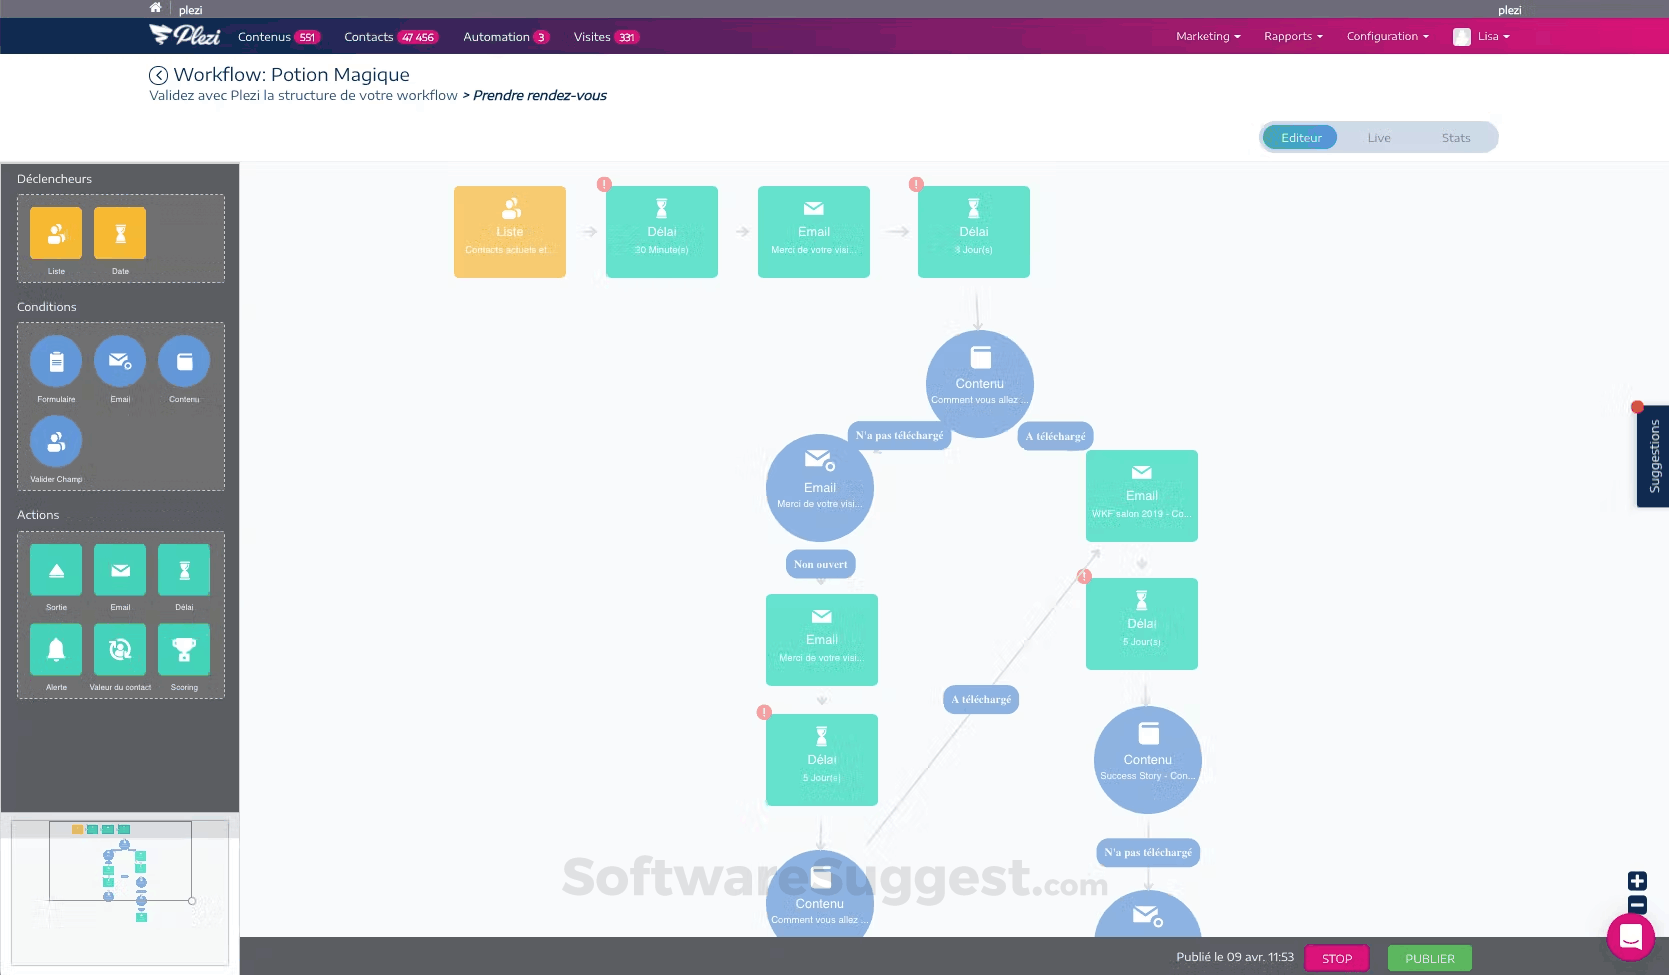
Task: Click the Liste trigger icon in Déclencheurs
Action: (x=56, y=233)
